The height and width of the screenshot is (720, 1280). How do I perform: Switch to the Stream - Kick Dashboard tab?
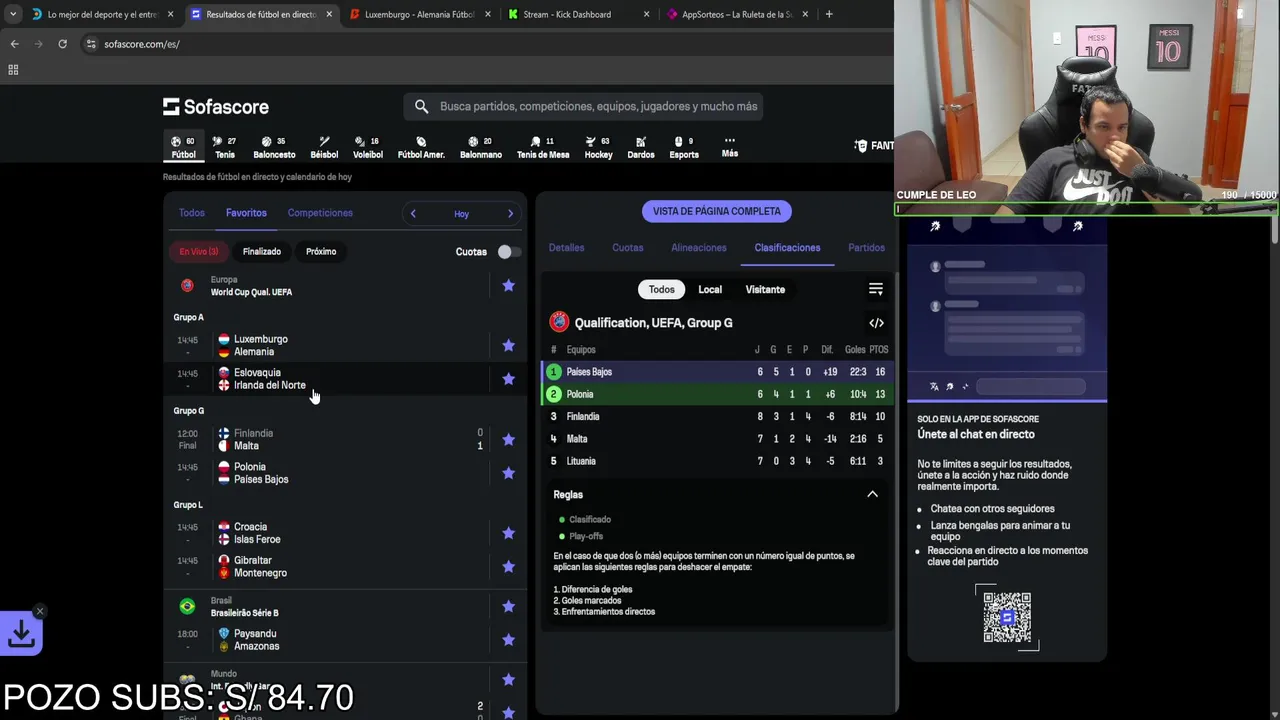pos(580,14)
